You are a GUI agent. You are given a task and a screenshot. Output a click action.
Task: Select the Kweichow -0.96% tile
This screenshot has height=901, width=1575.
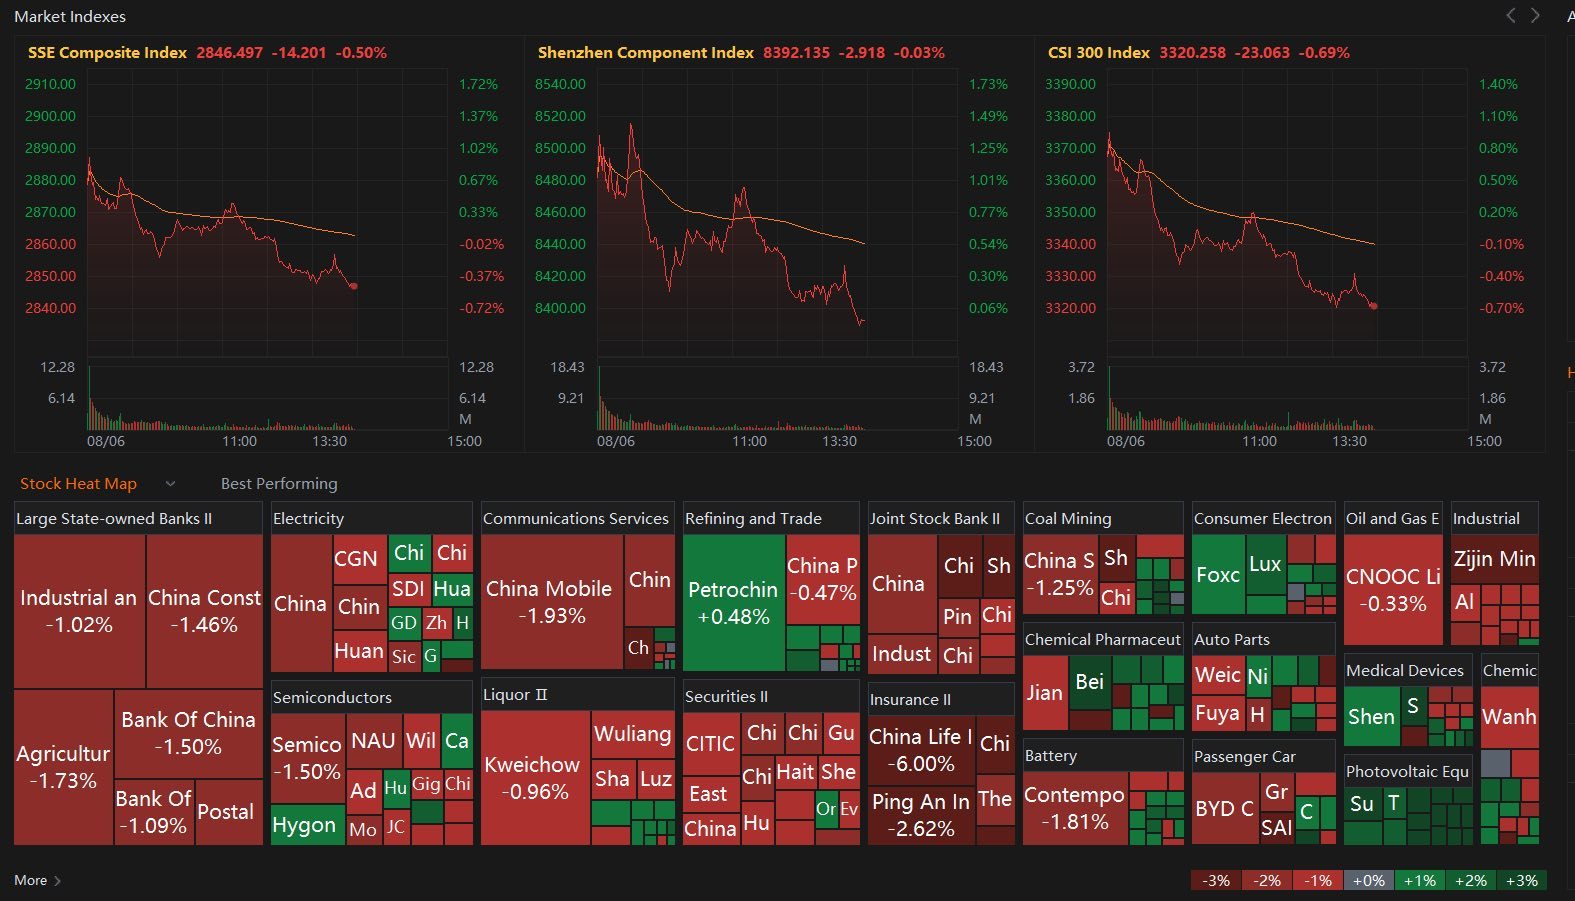534,778
